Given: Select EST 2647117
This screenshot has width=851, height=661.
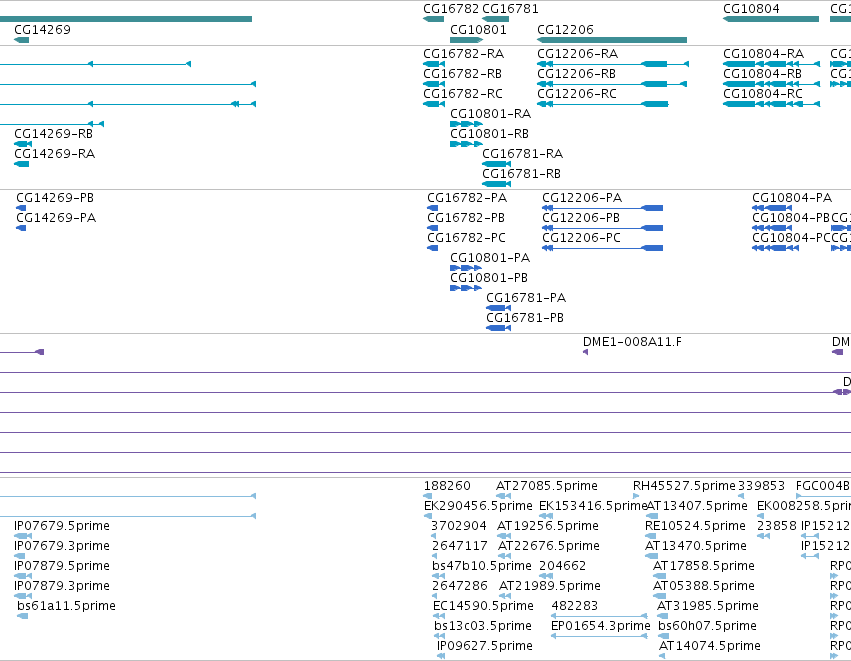Looking at the screenshot, I should point(460,546).
